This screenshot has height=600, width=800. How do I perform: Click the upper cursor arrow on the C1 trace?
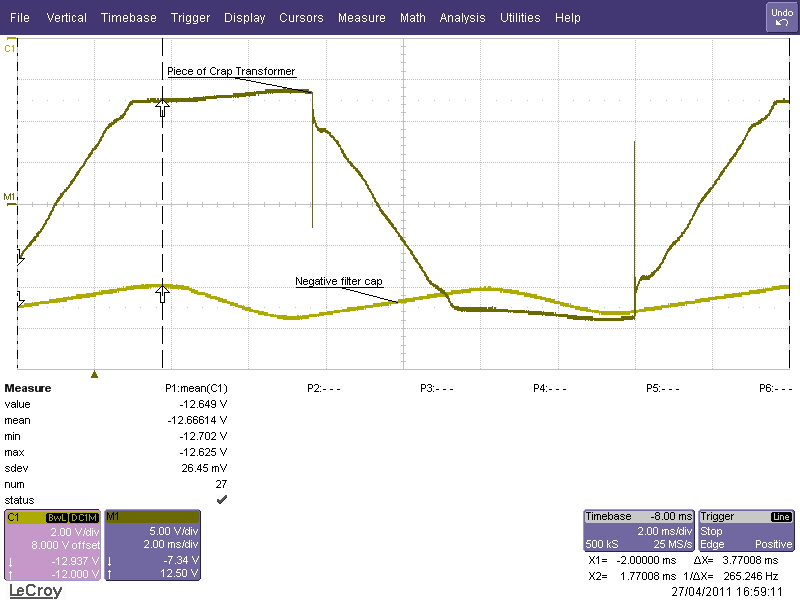click(162, 108)
